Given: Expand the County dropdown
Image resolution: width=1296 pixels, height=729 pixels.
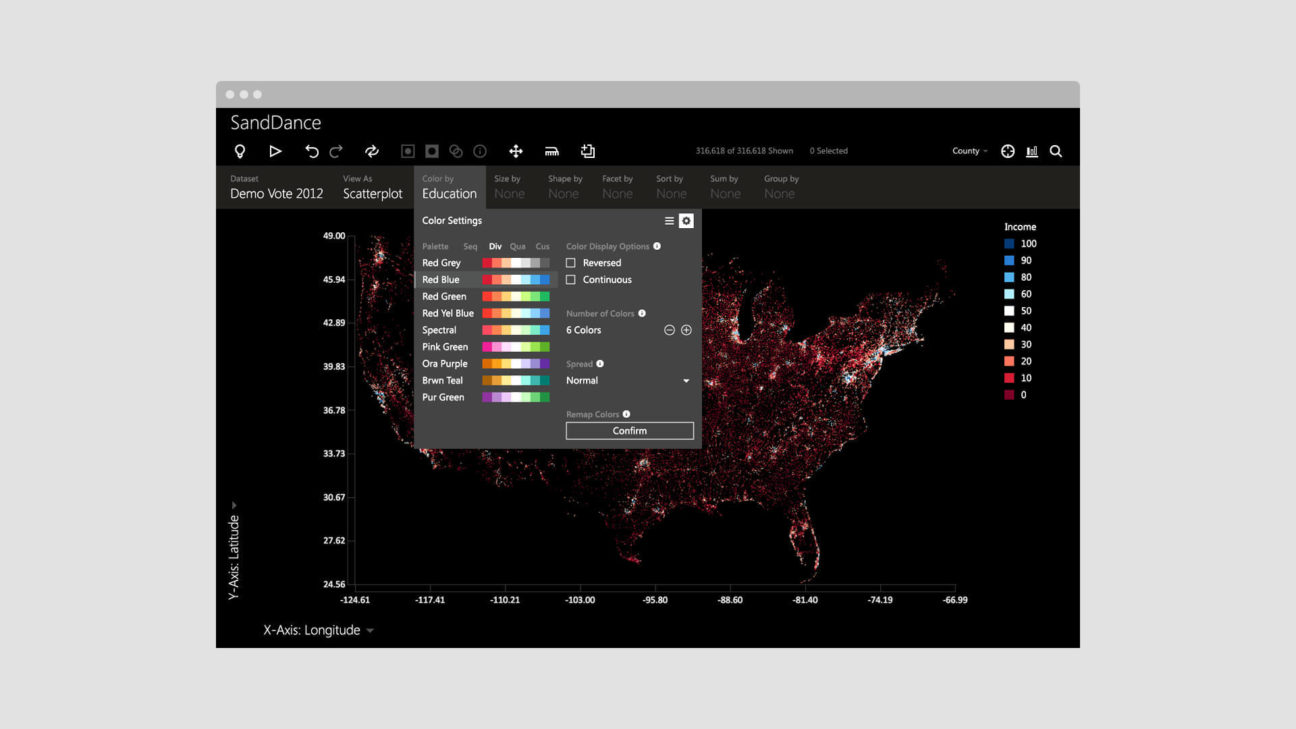Looking at the screenshot, I should 969,151.
